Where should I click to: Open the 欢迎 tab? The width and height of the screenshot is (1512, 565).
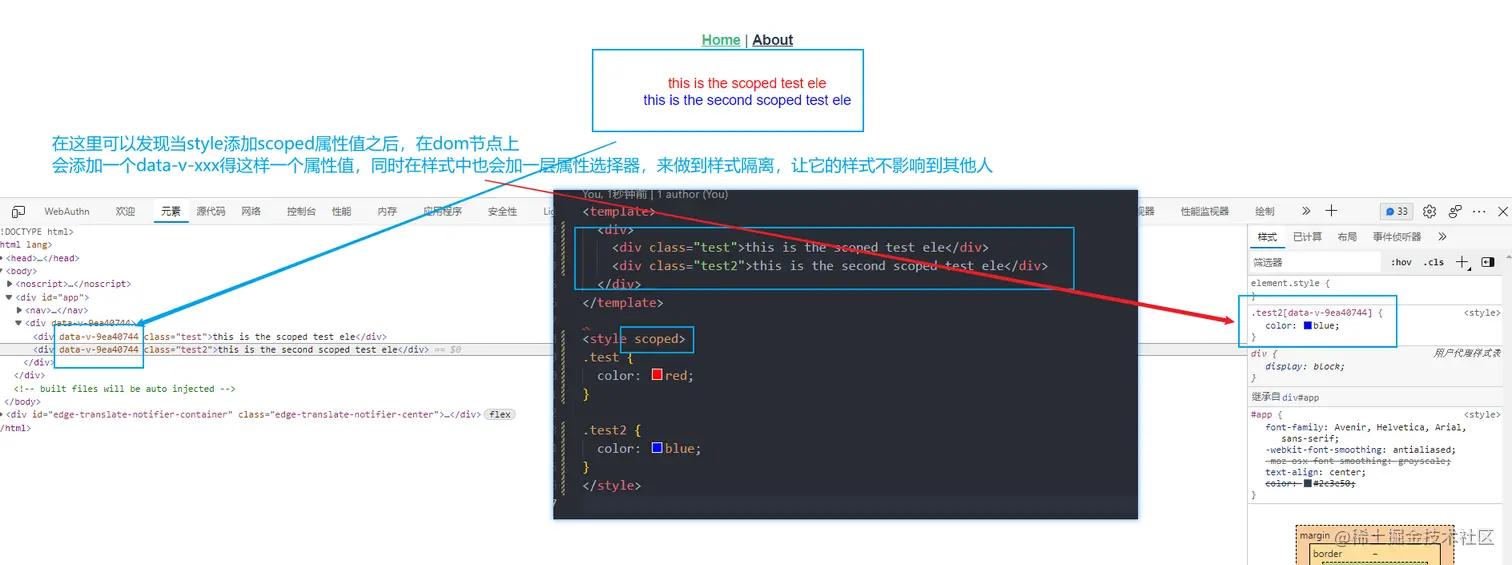[125, 212]
